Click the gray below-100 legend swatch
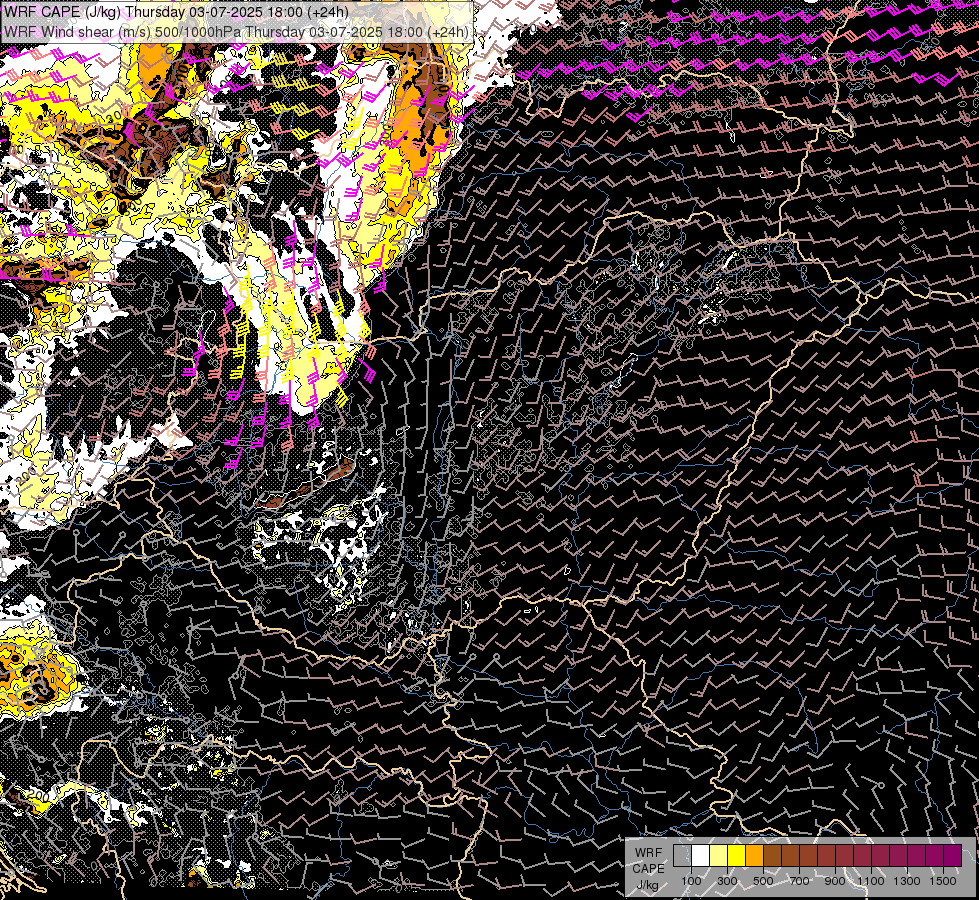Image resolution: width=979 pixels, height=900 pixels. point(682,856)
